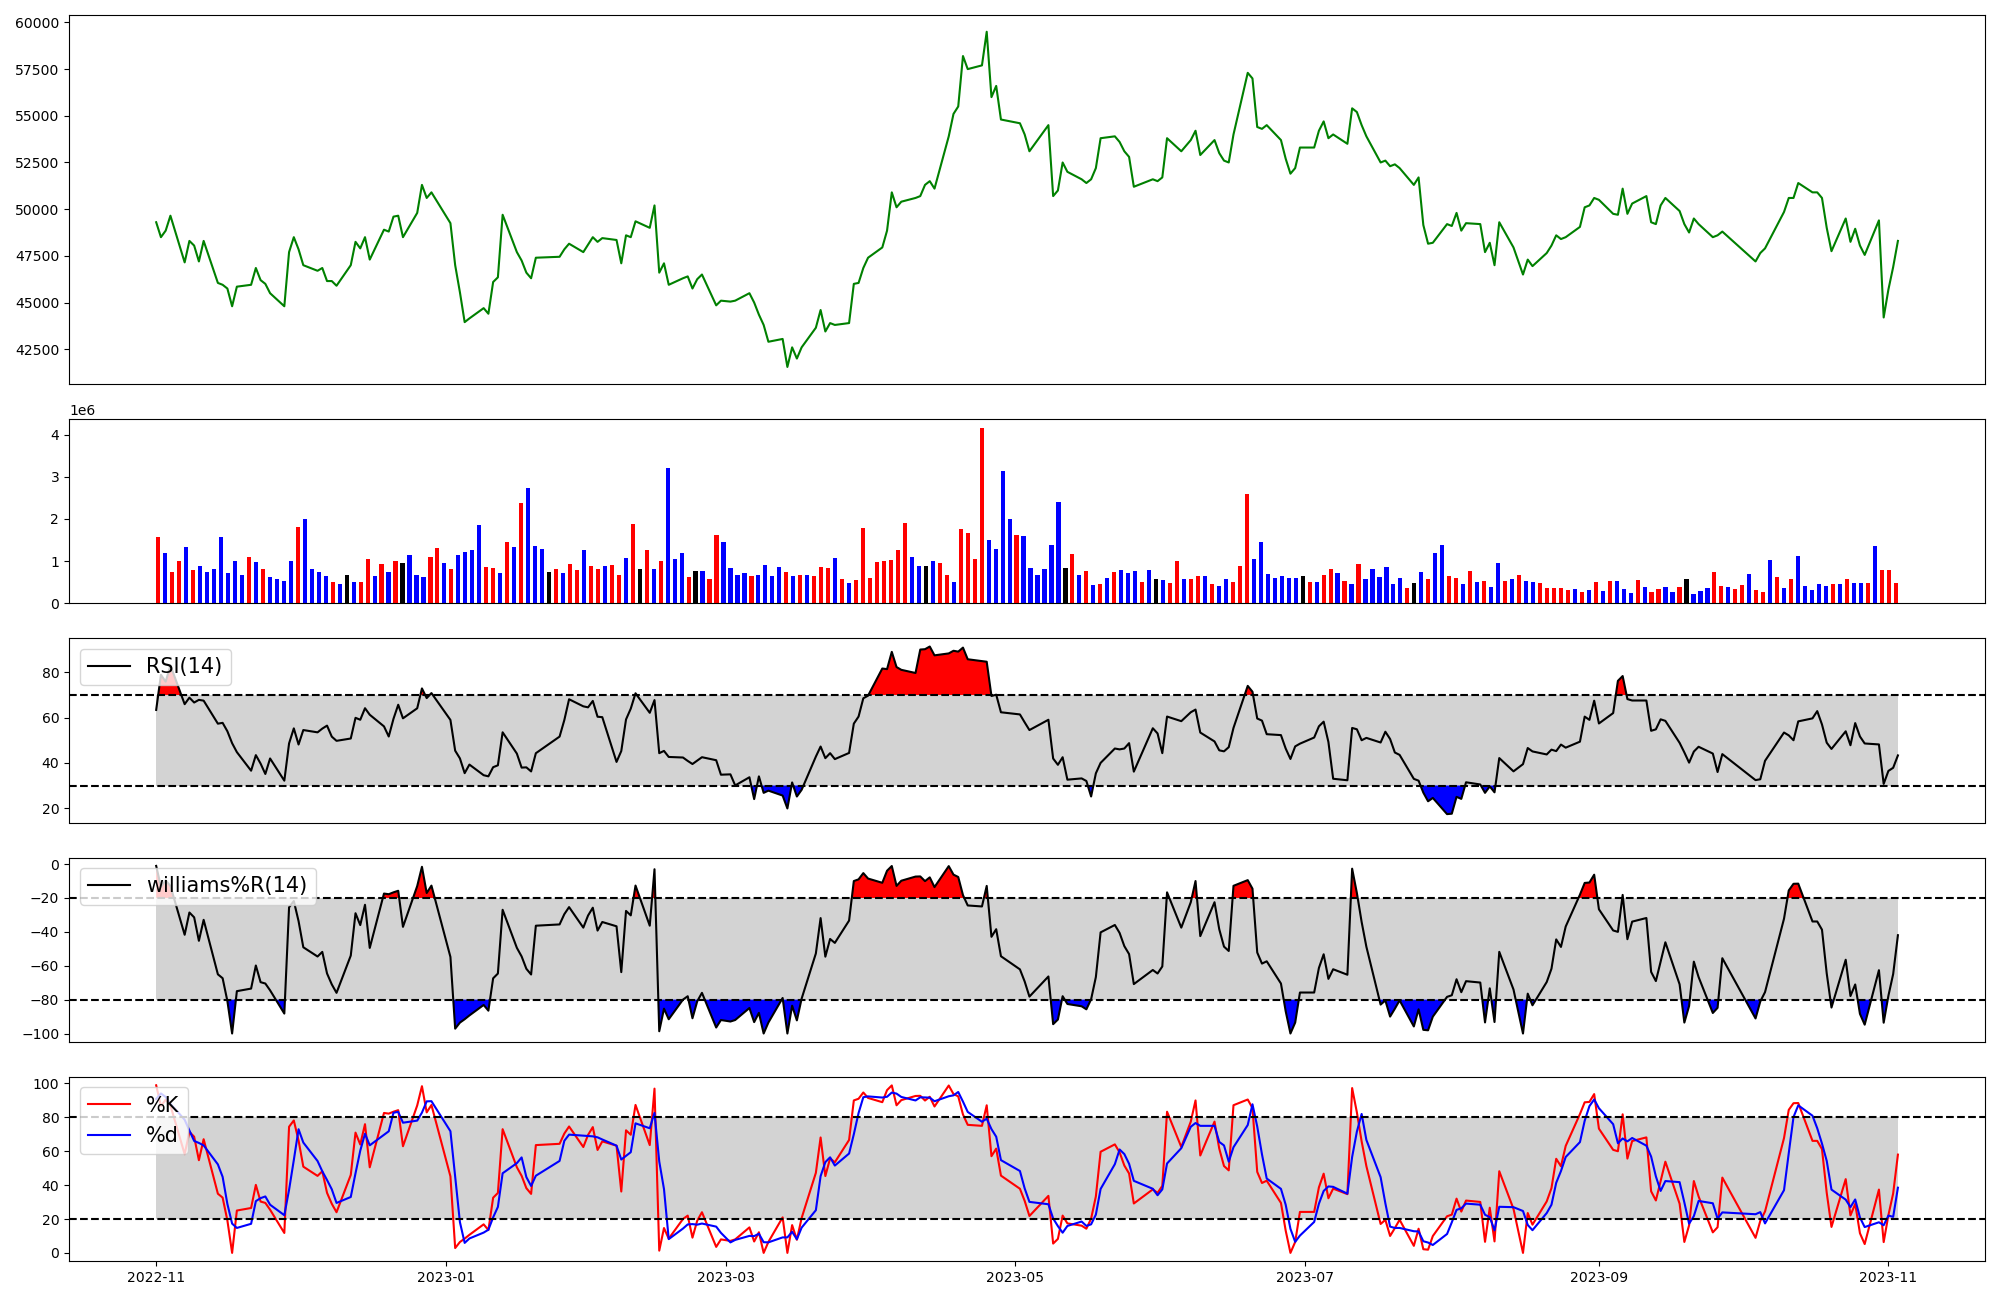Image resolution: width=2000 pixels, height=1300 pixels.
Task: Click the large red RSI overbought area
Action: [940, 675]
